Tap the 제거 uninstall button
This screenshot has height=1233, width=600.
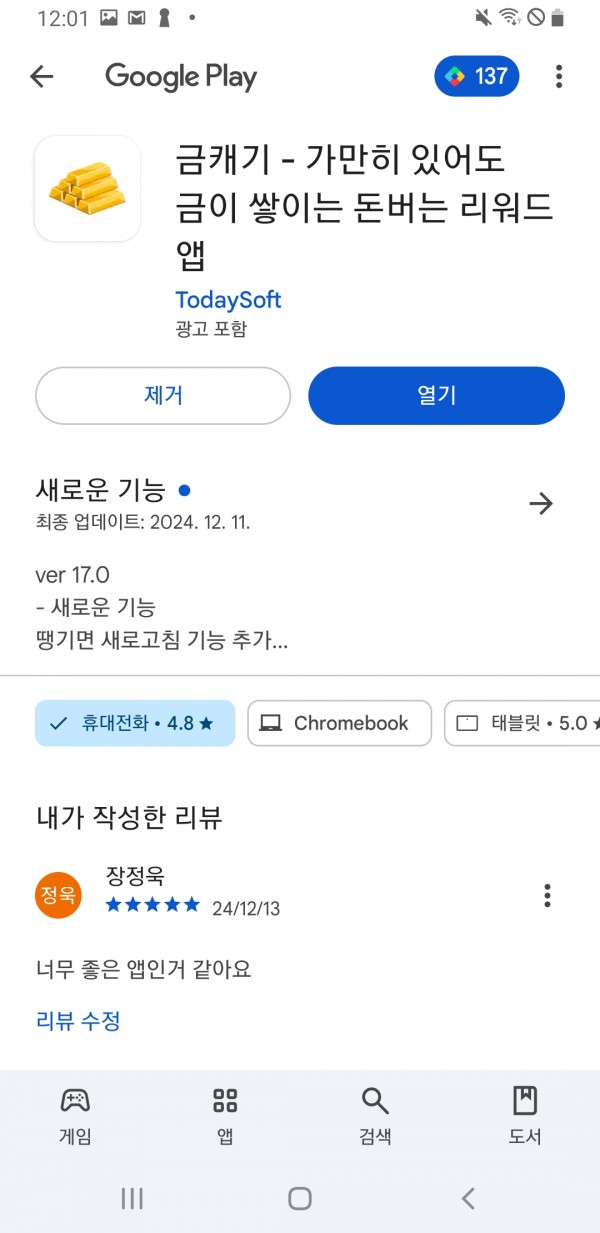click(163, 396)
